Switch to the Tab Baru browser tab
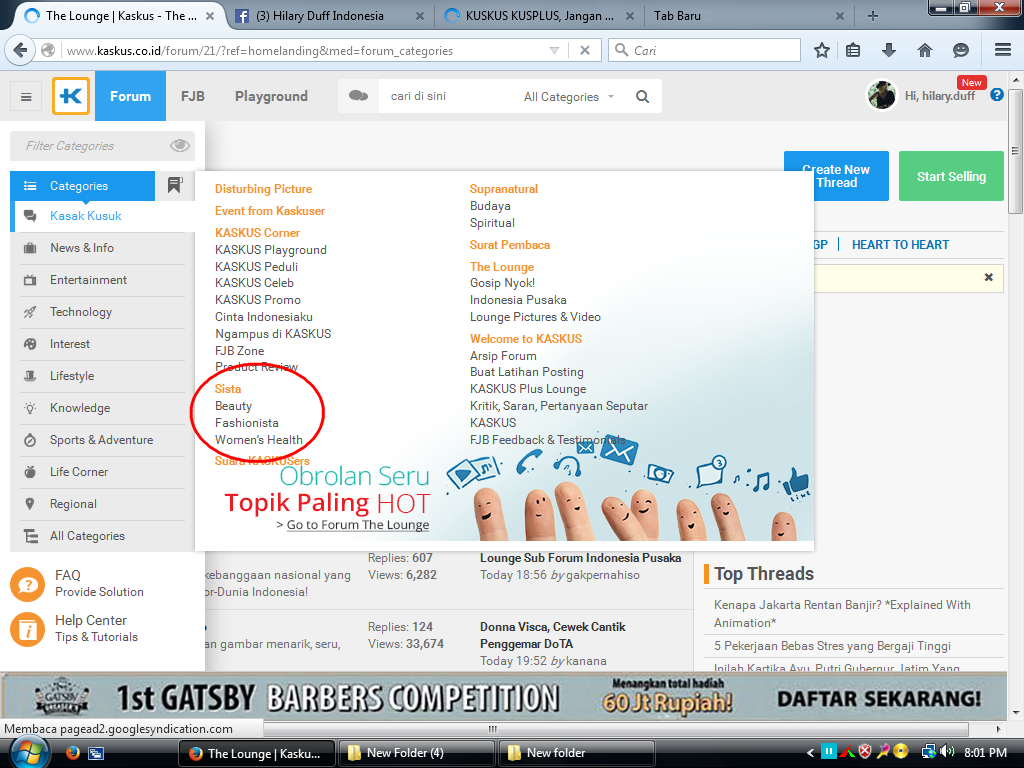The image size is (1024, 768). click(746, 16)
